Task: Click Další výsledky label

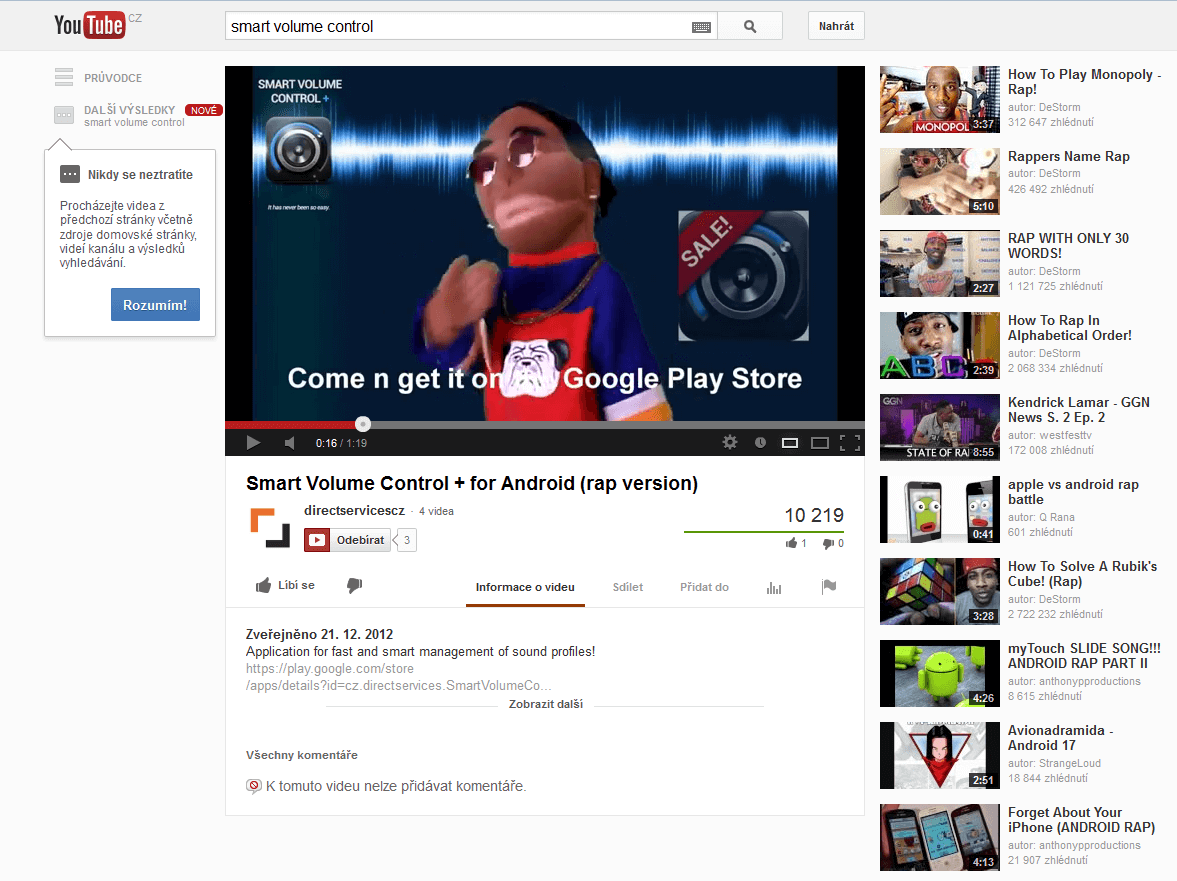Action: [x=129, y=110]
